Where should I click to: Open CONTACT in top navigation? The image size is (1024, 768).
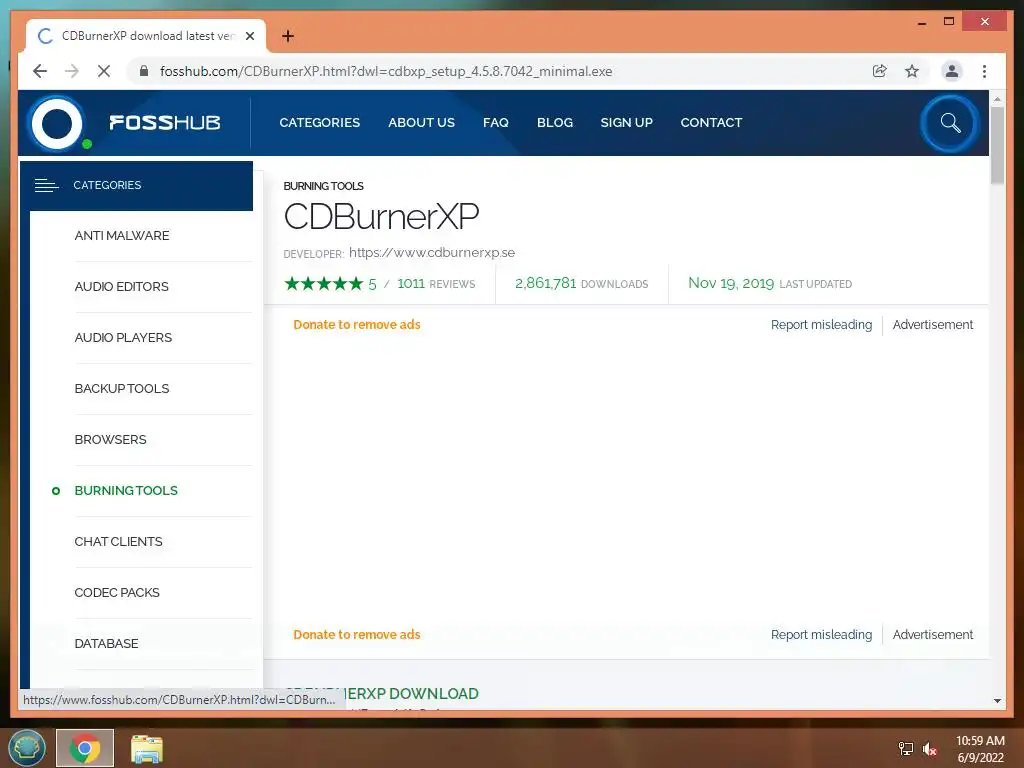point(711,123)
